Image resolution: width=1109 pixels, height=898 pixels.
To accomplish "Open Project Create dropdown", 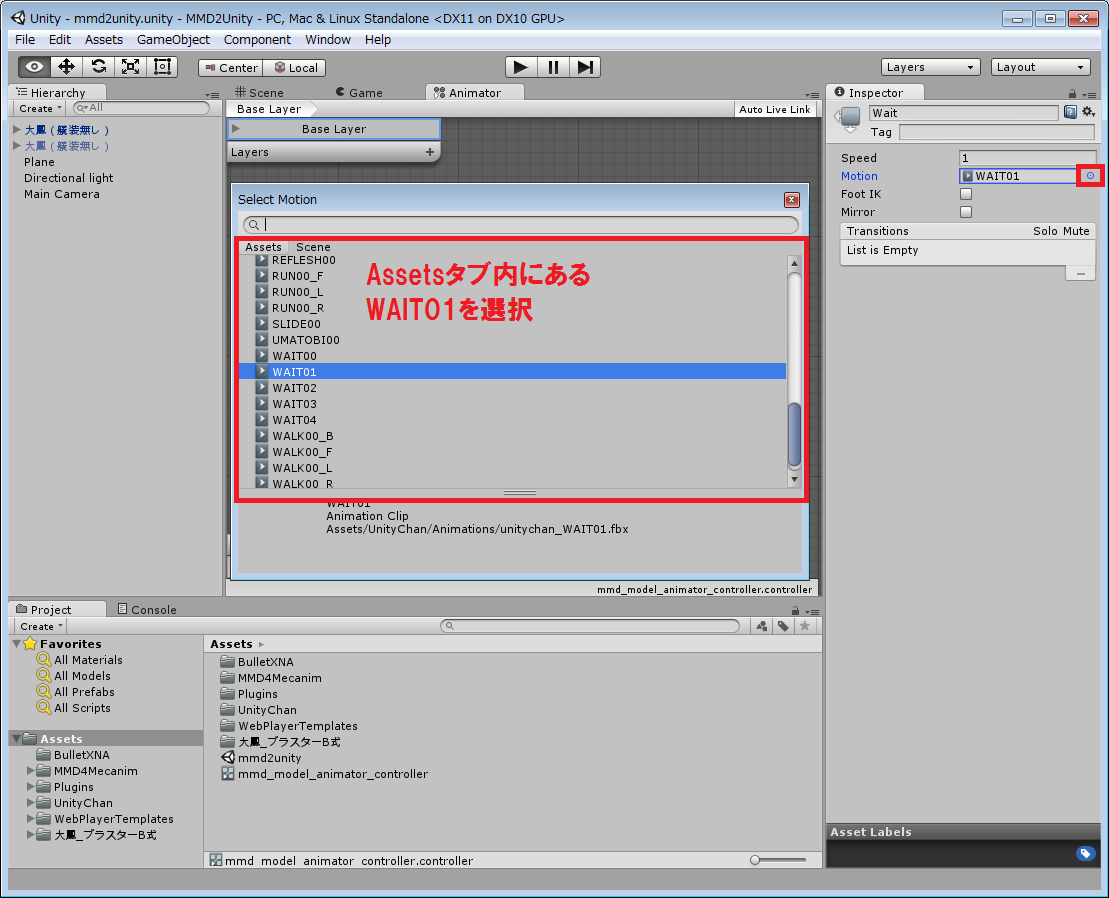I will tap(41, 626).
